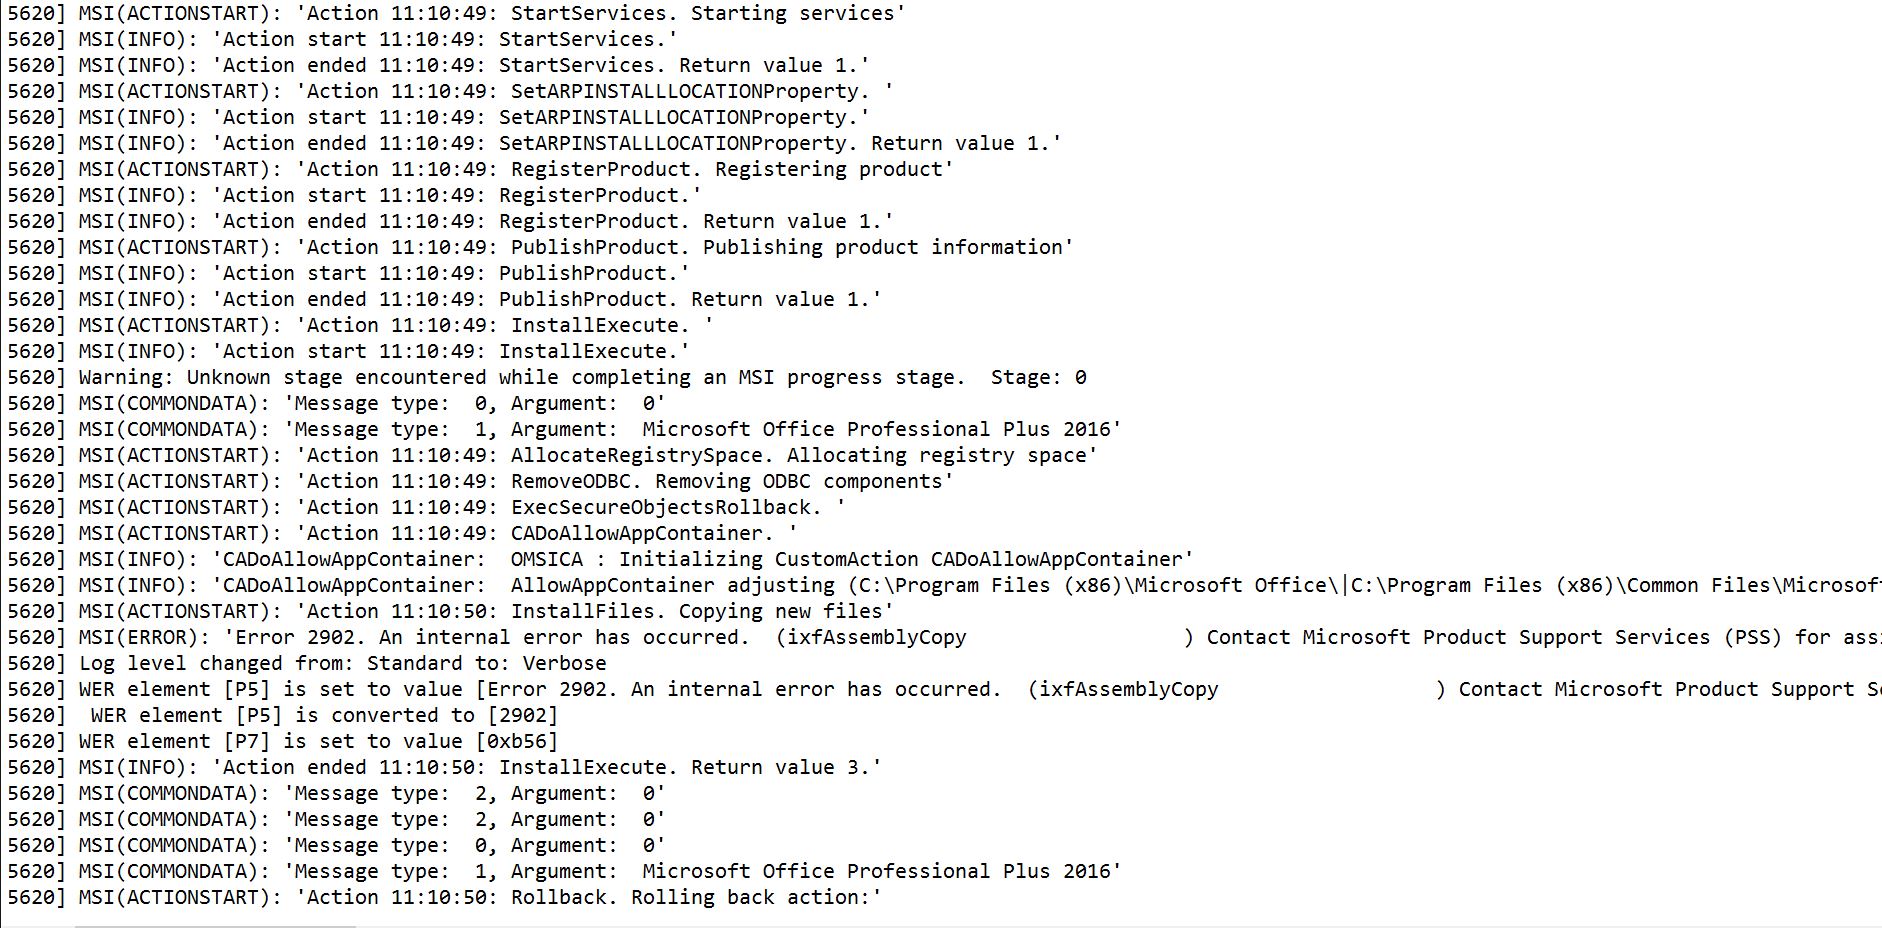Screen dimensions: 1882x928
Task: Click 'Allocating registry space' text
Action: pyautogui.click(x=936, y=456)
